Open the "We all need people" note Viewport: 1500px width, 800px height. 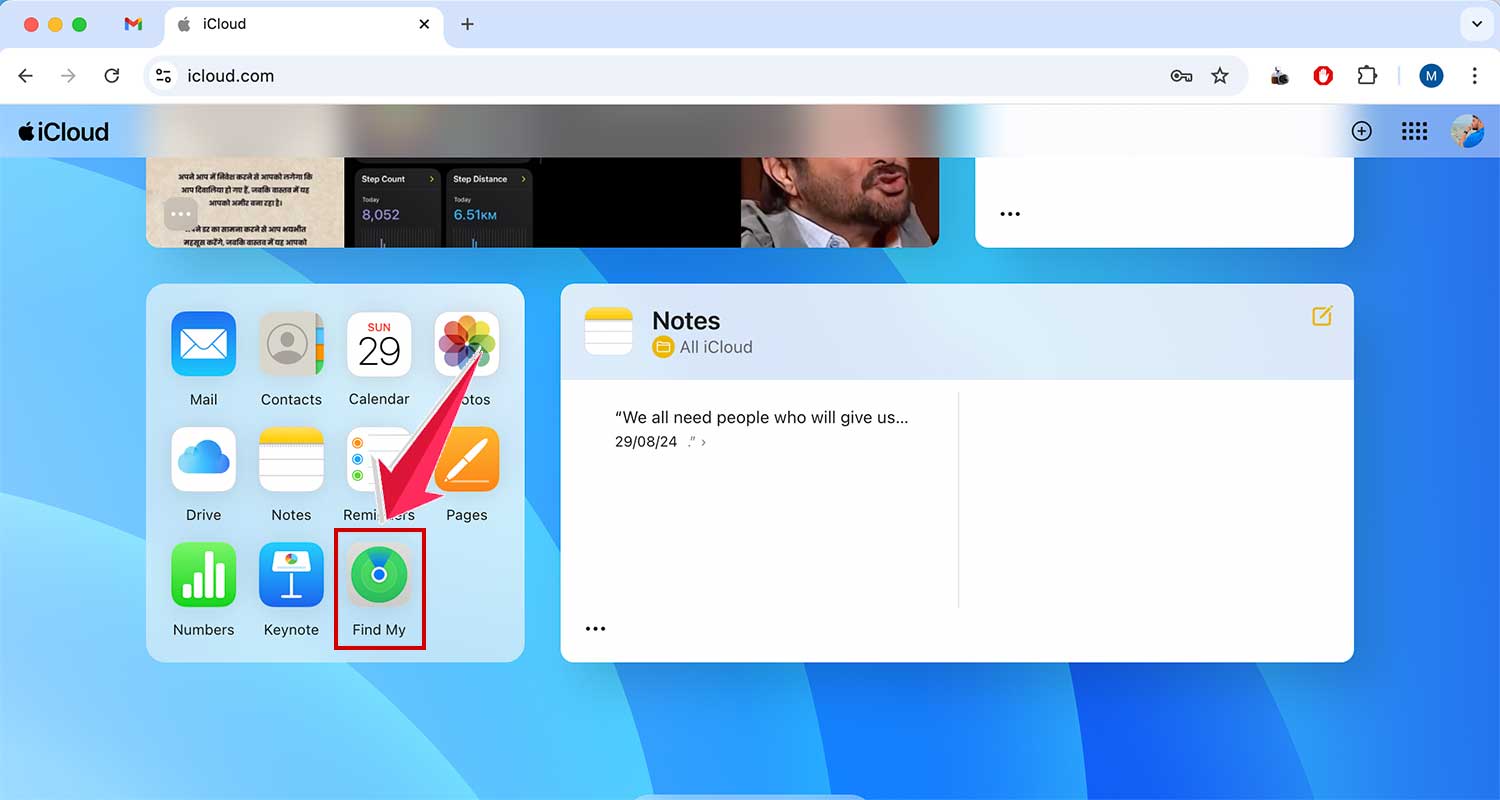(761, 428)
